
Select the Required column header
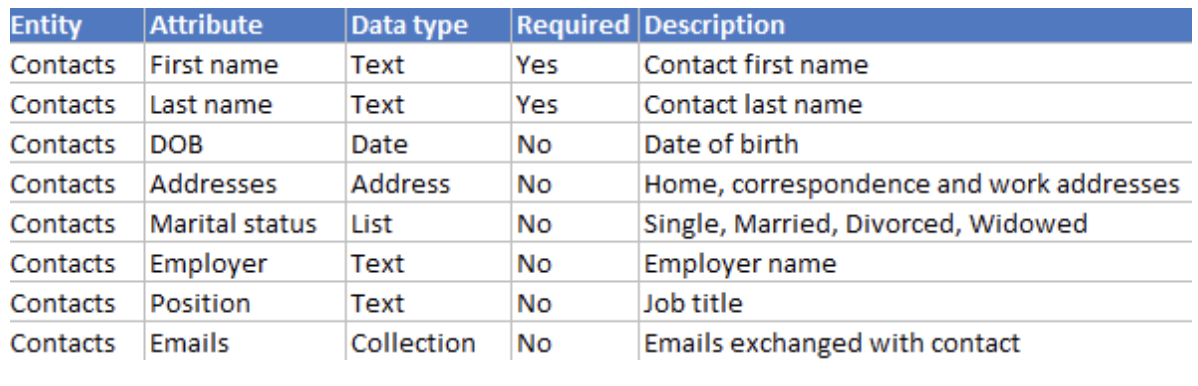point(575,26)
